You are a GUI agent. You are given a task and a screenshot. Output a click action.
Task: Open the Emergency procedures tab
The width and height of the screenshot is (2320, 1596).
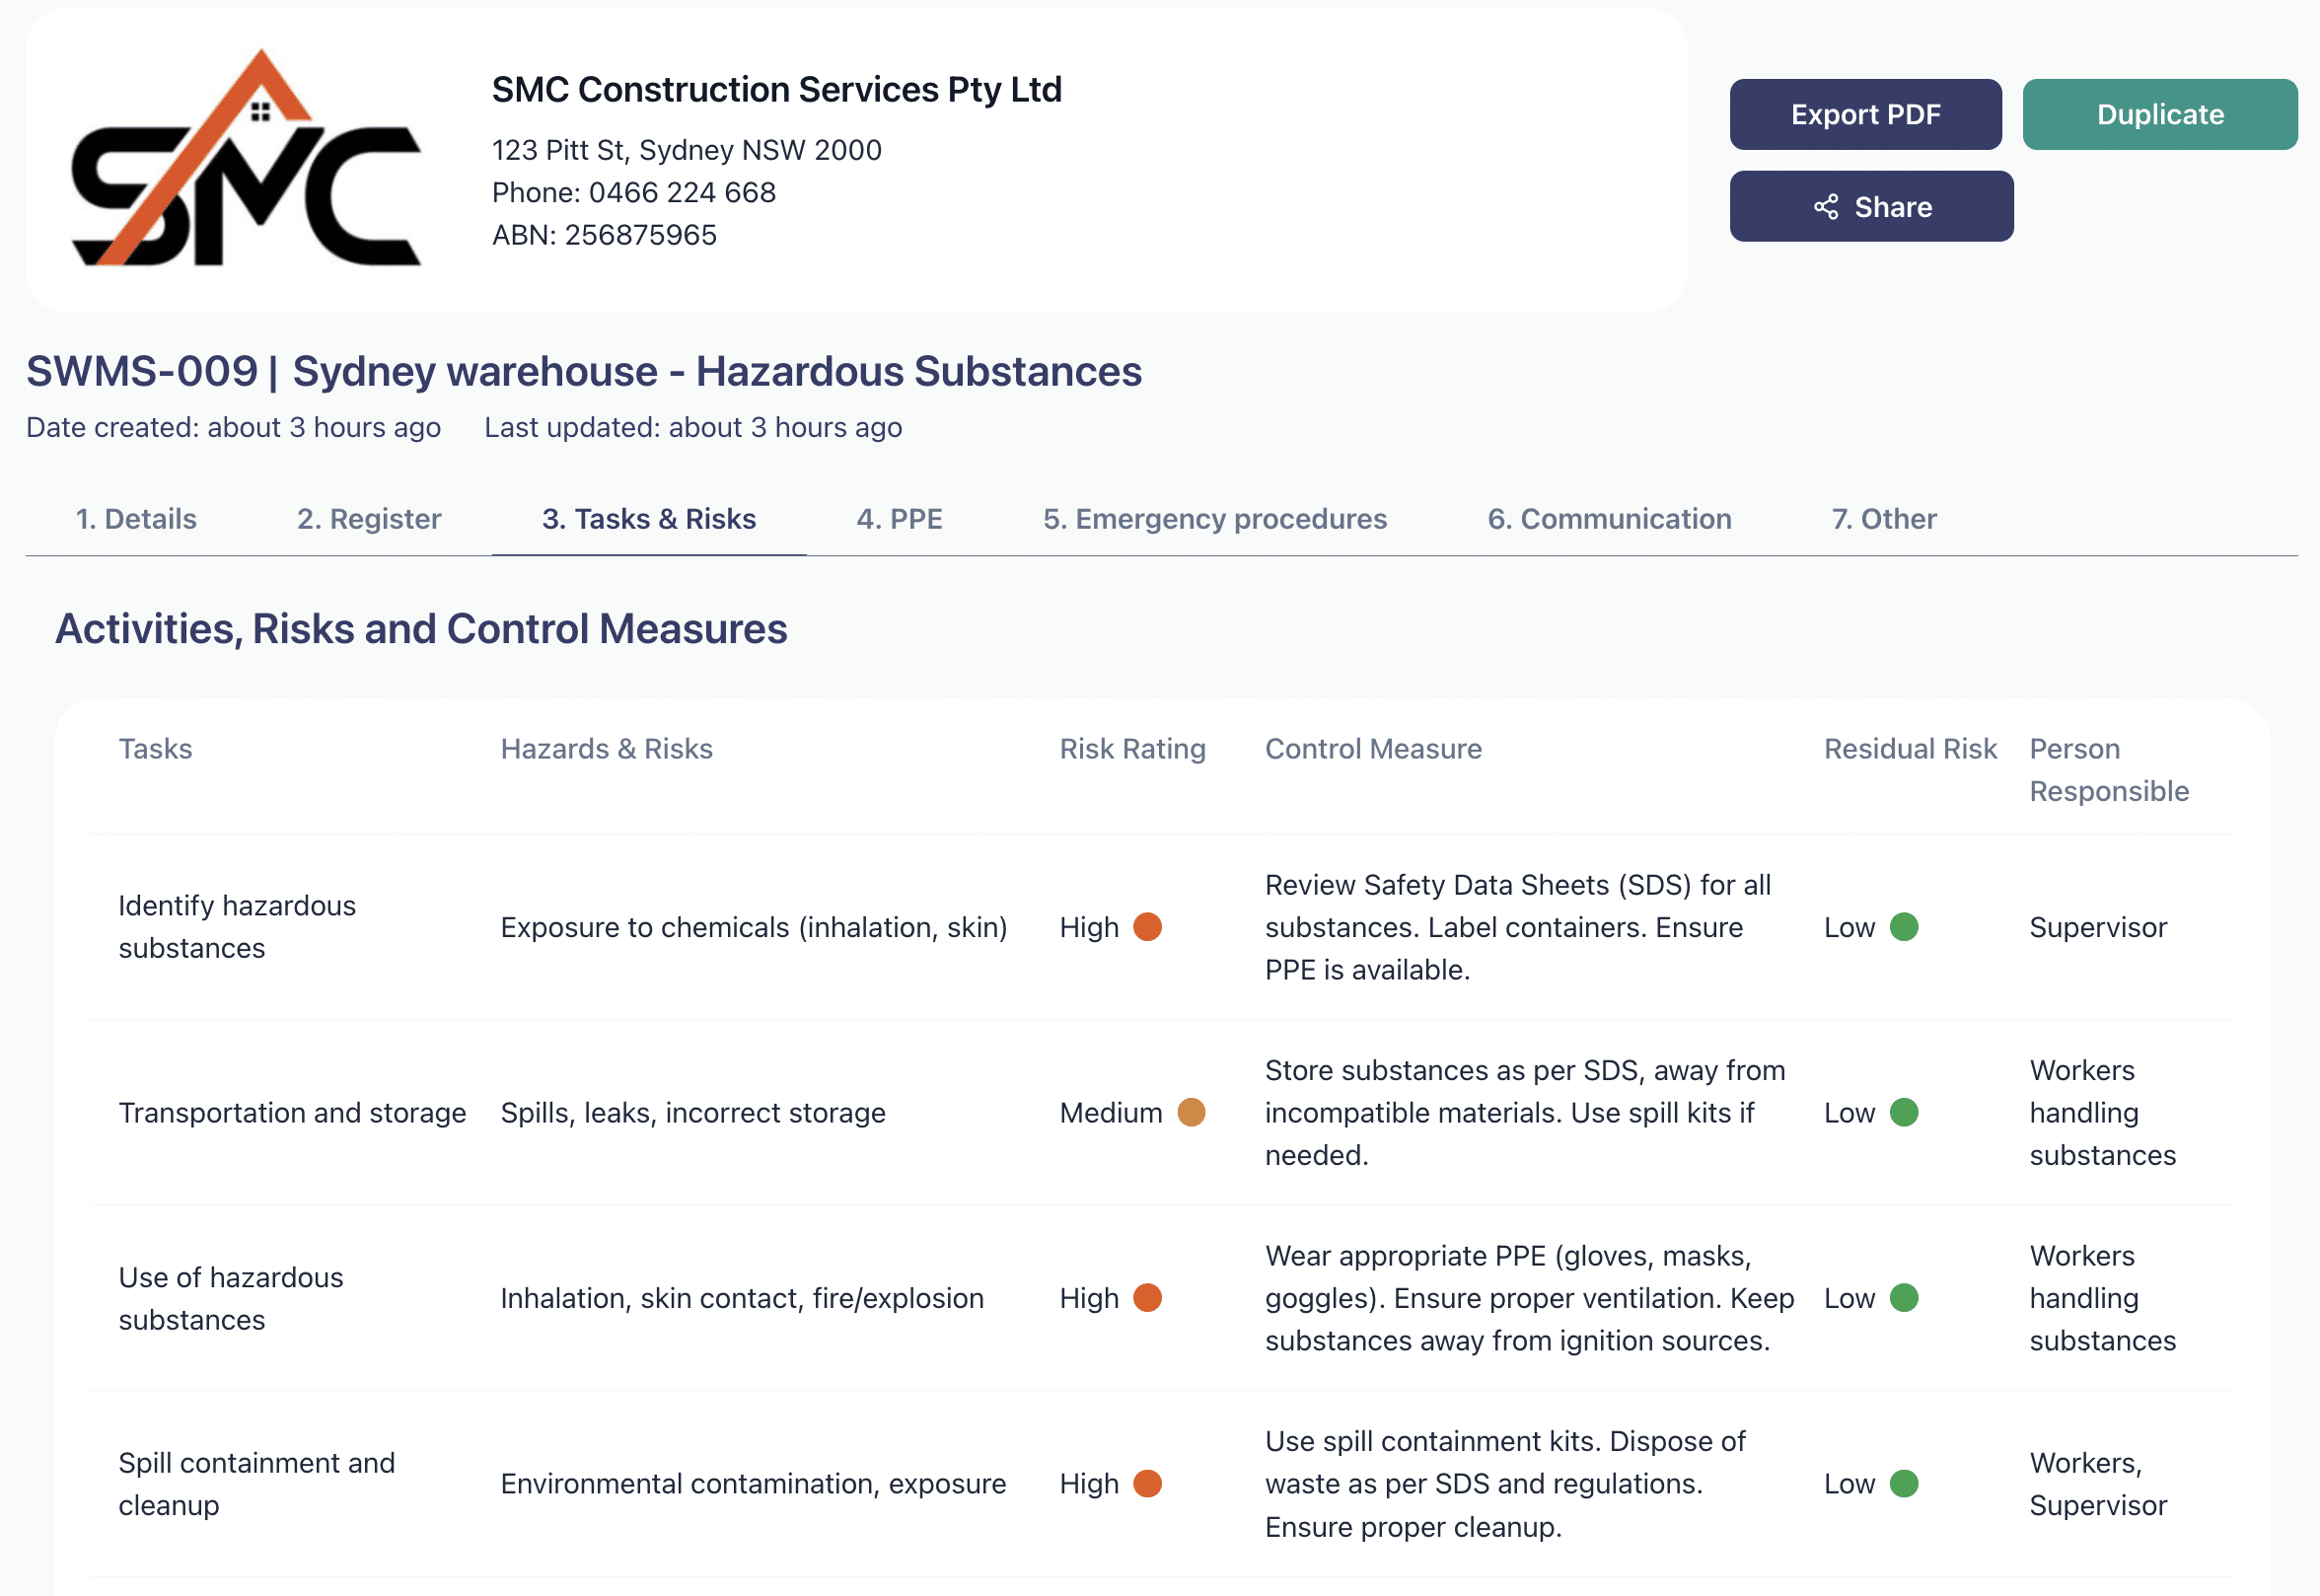coord(1215,518)
